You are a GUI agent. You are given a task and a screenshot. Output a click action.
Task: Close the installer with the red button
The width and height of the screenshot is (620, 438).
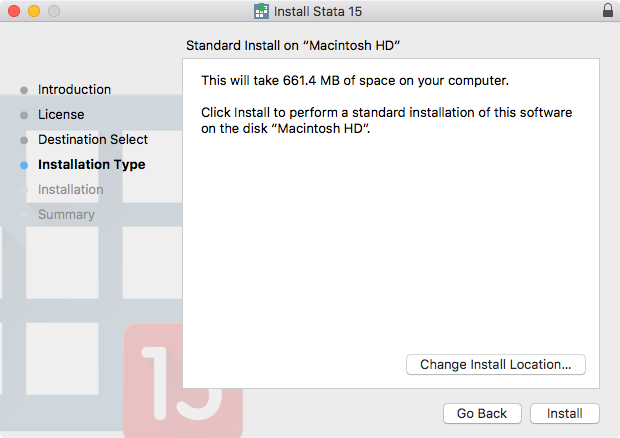click(14, 11)
